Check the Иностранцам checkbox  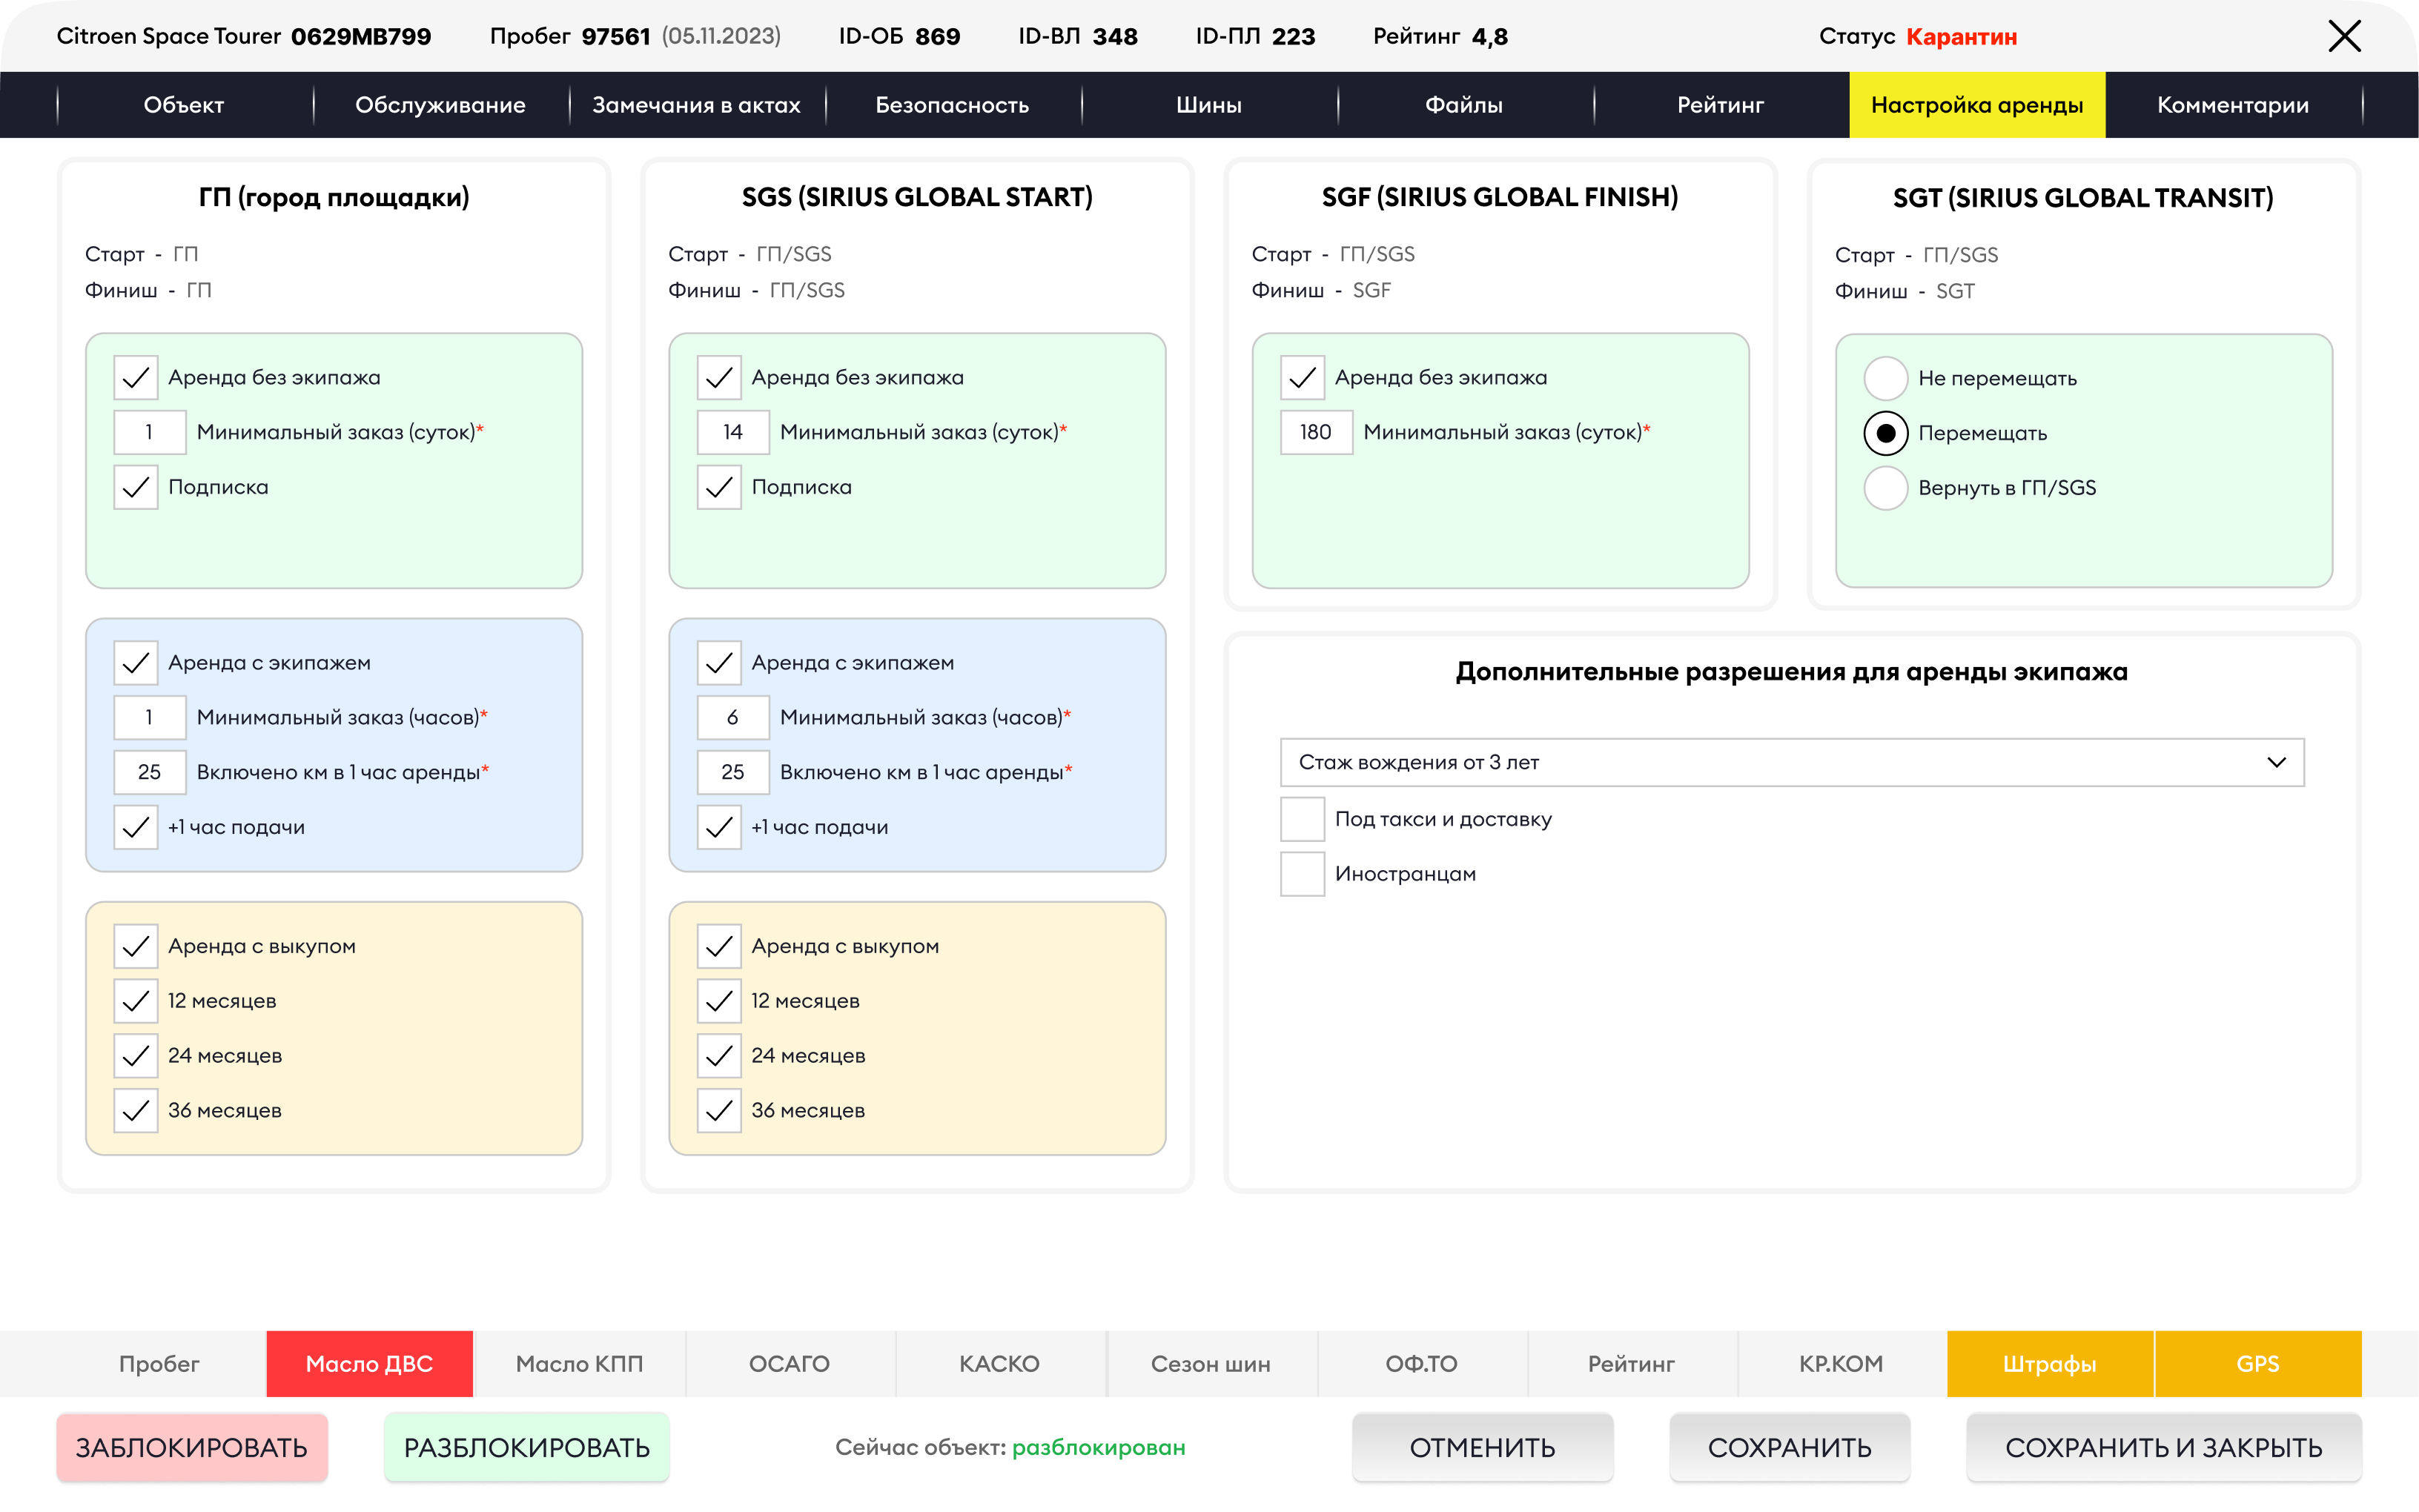pyautogui.click(x=1302, y=874)
